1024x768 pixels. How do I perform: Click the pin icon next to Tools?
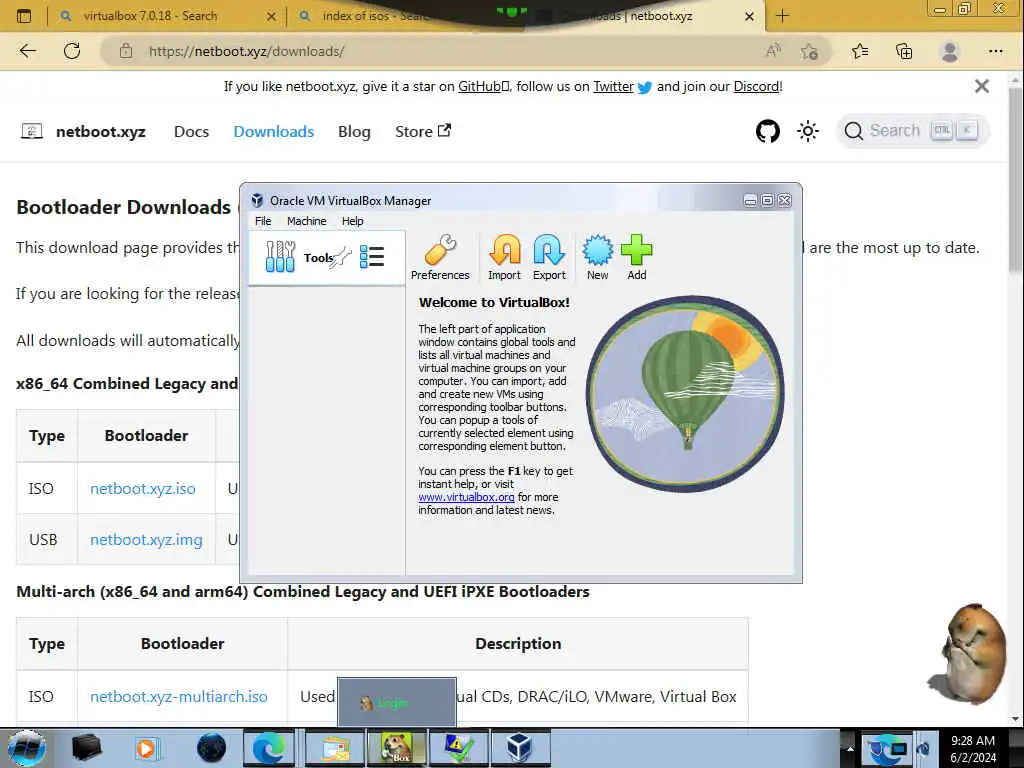pos(342,257)
